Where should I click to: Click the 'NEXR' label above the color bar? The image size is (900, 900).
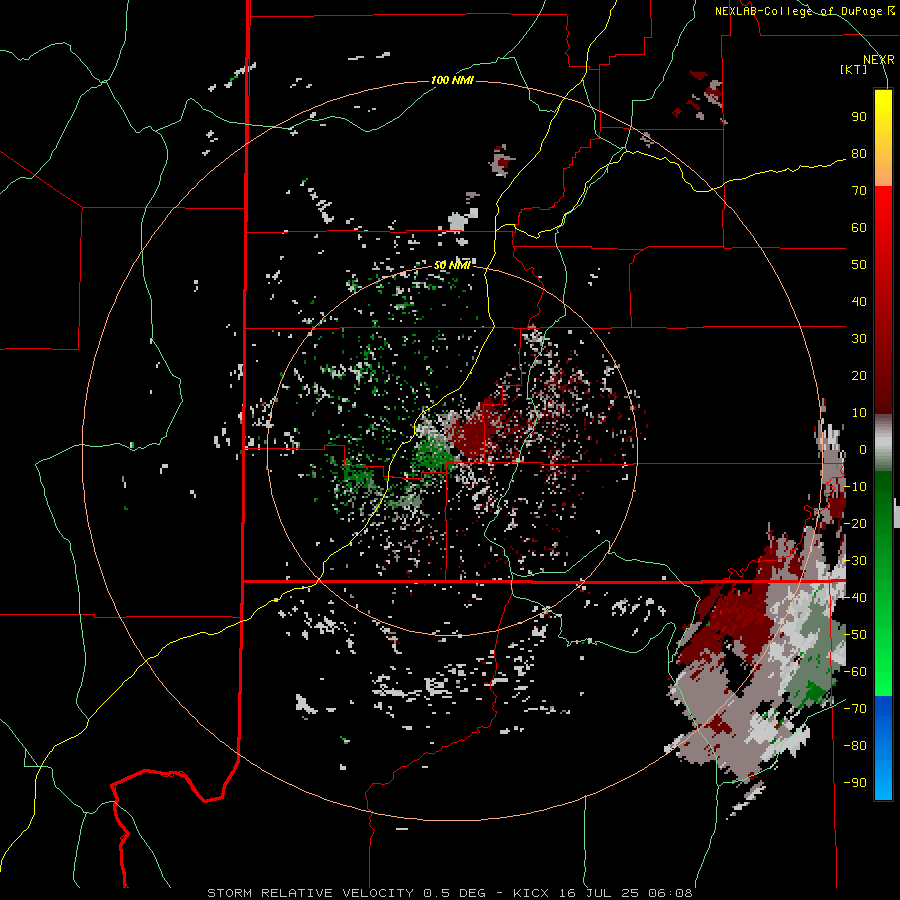878,60
